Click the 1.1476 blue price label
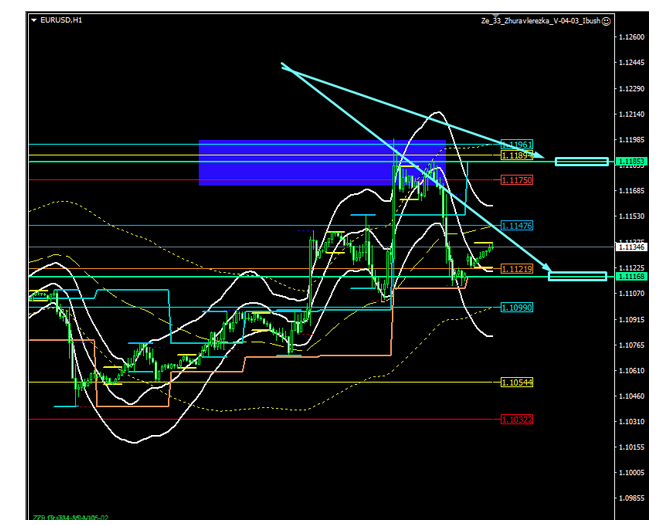 pyautogui.click(x=518, y=226)
